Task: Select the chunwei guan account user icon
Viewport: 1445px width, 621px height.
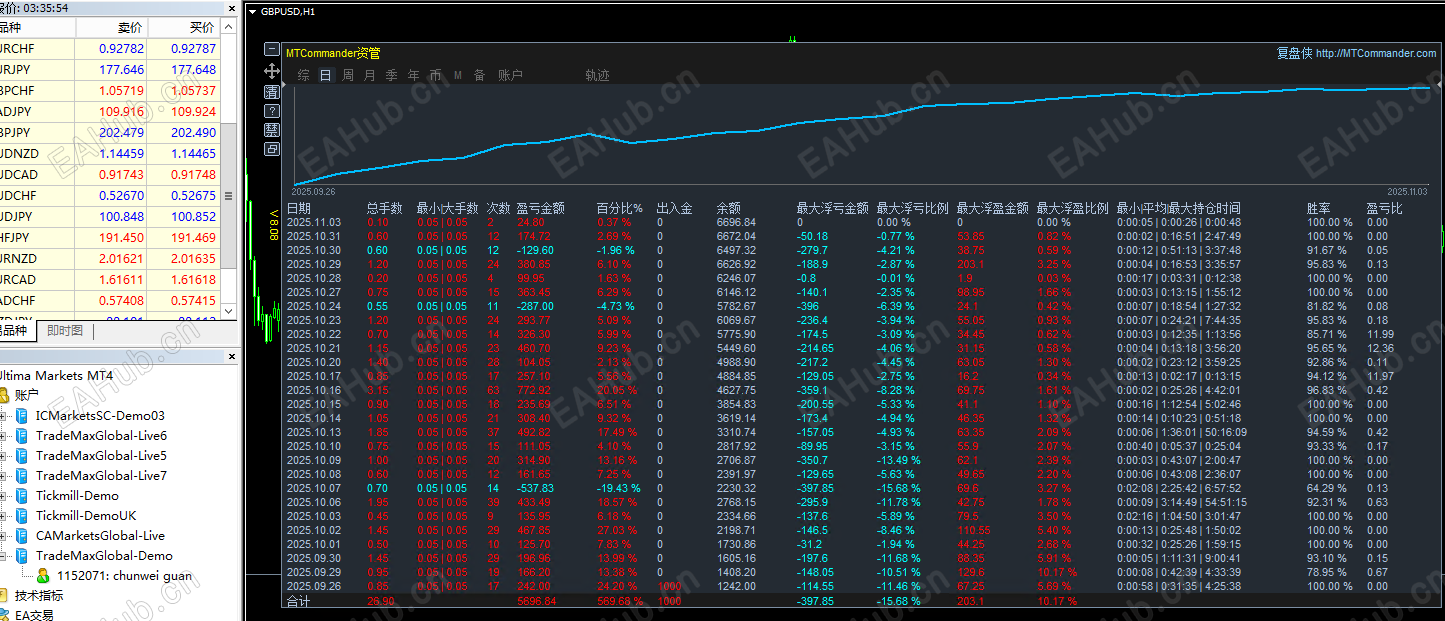Action: click(43, 576)
